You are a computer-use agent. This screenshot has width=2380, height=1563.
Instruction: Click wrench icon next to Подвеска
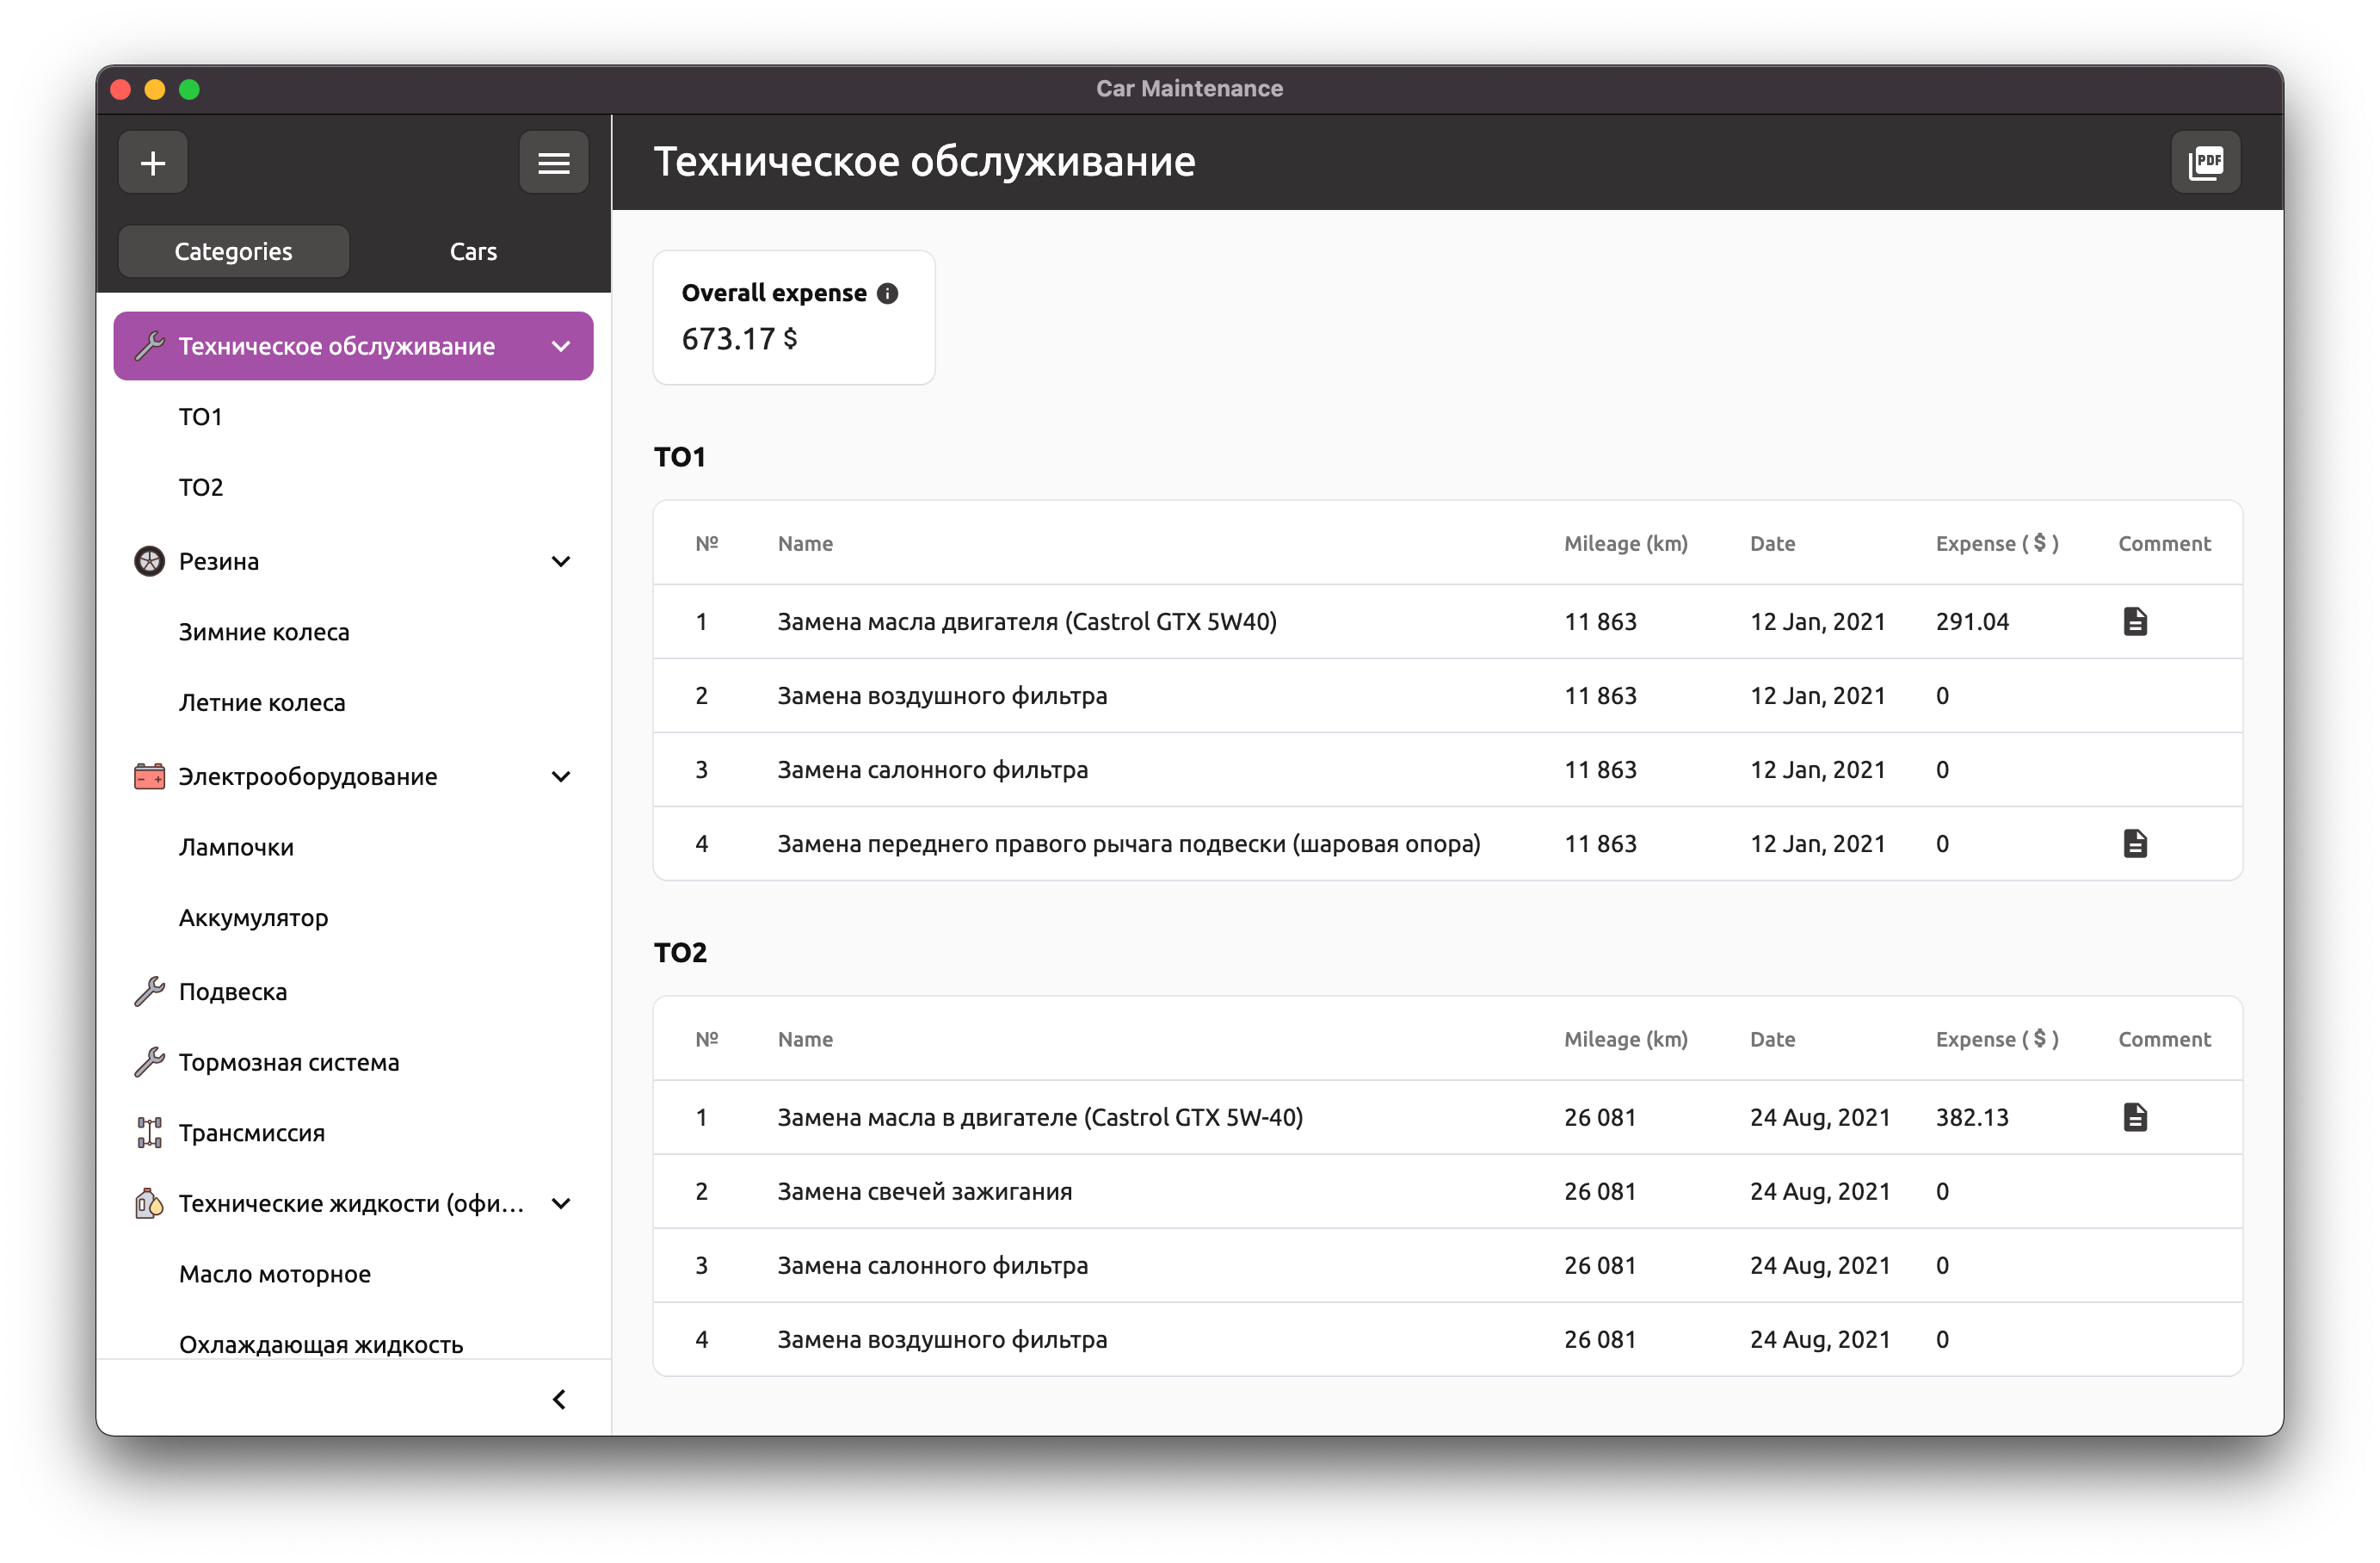tap(149, 991)
